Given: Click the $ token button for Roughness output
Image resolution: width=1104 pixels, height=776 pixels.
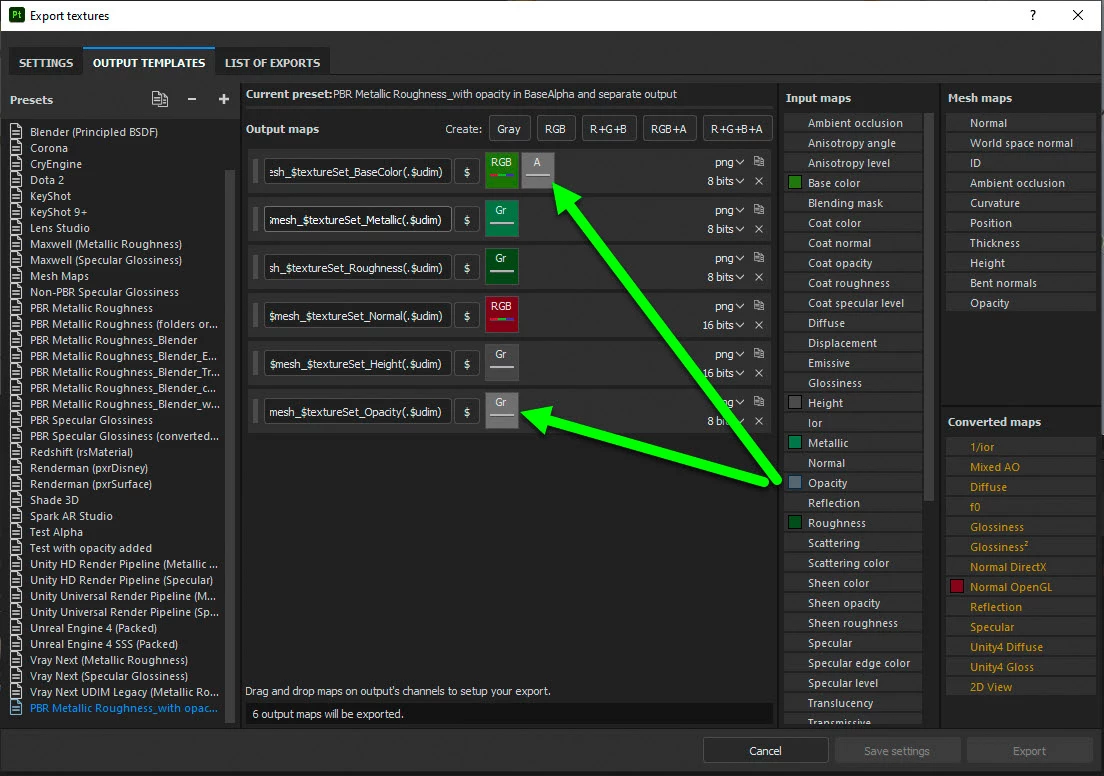Looking at the screenshot, I should click(467, 268).
